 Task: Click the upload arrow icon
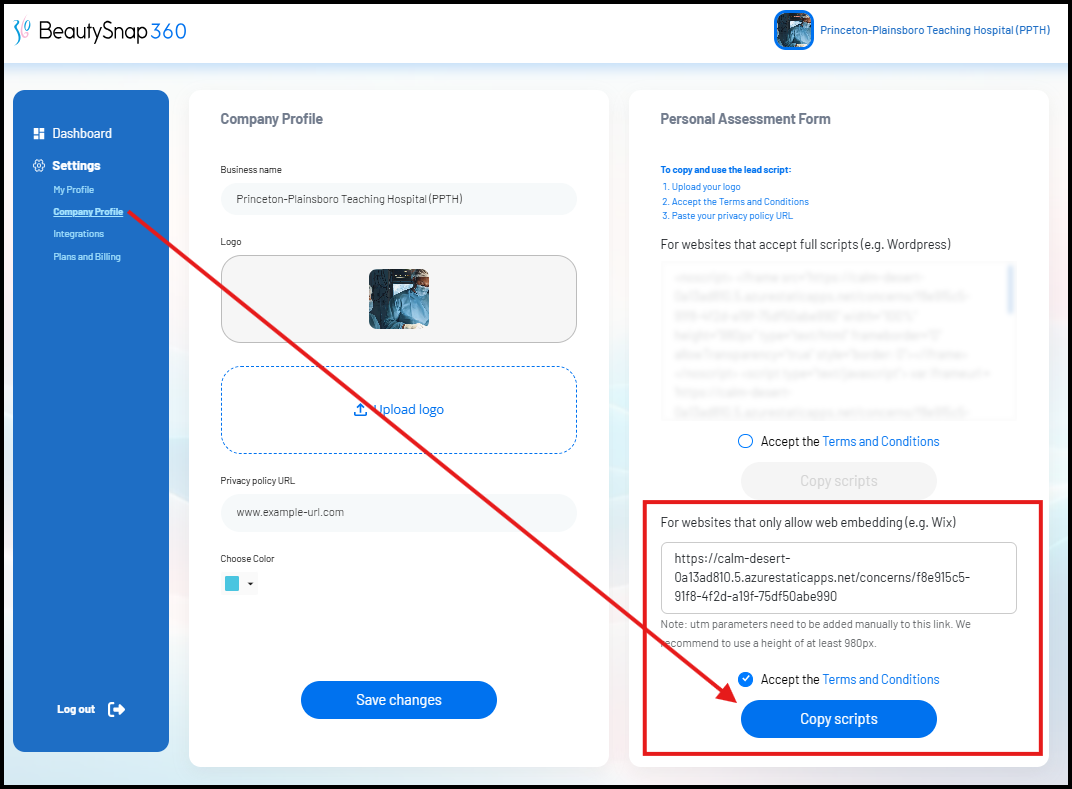coord(360,410)
